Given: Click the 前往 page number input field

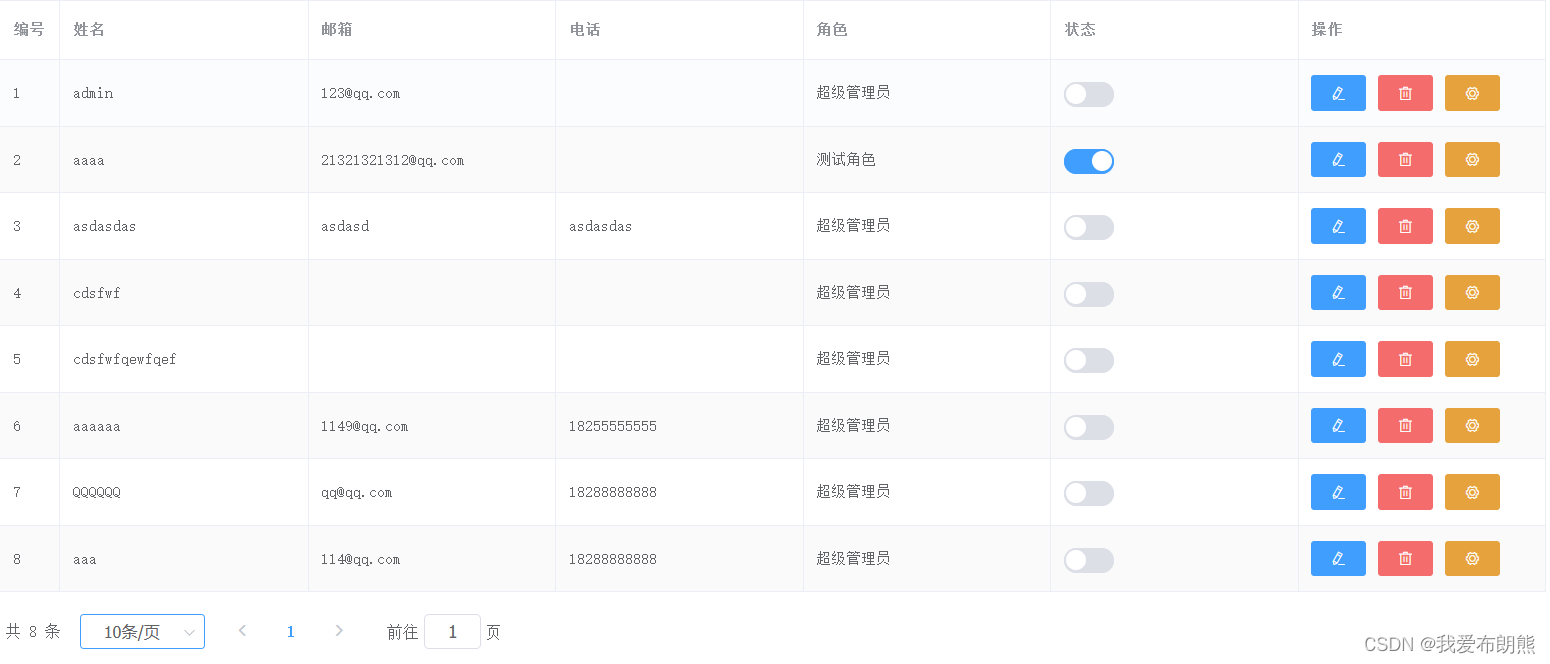Looking at the screenshot, I should (x=452, y=632).
